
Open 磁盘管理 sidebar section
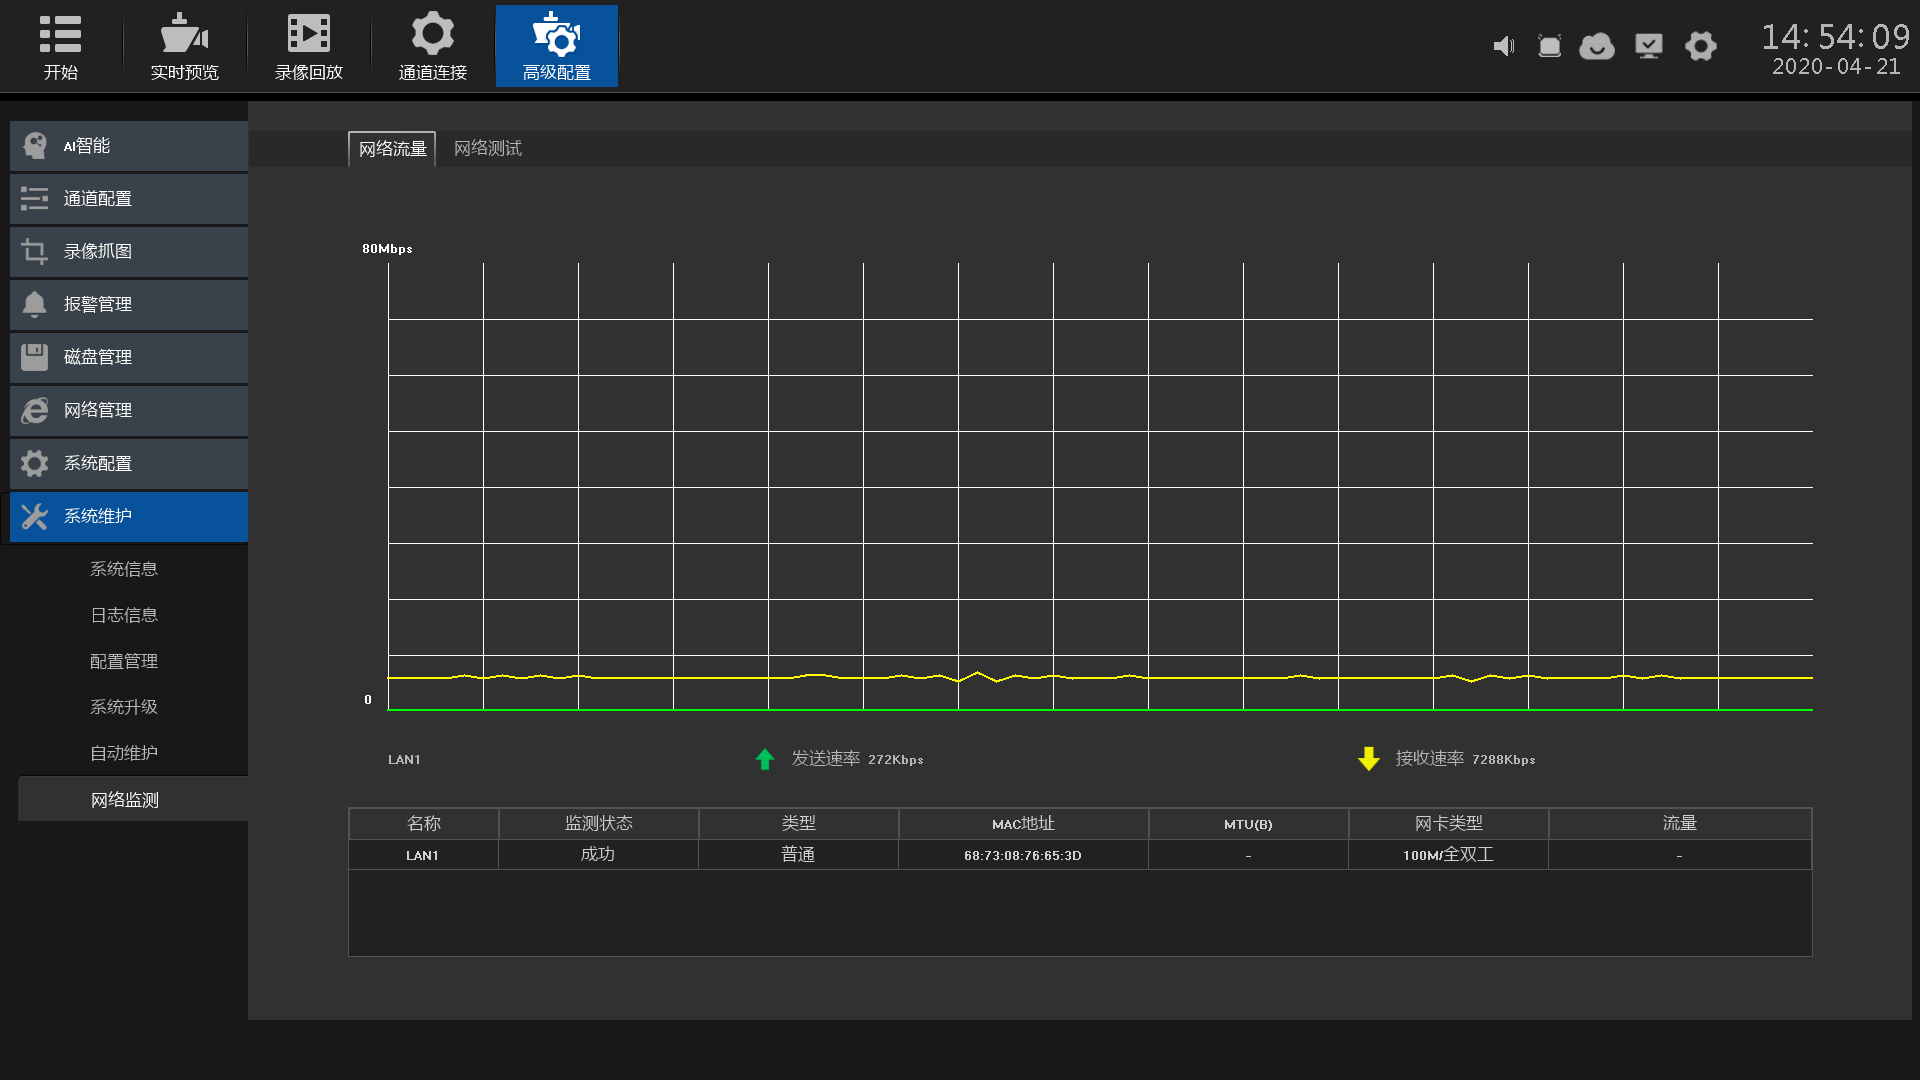point(129,358)
